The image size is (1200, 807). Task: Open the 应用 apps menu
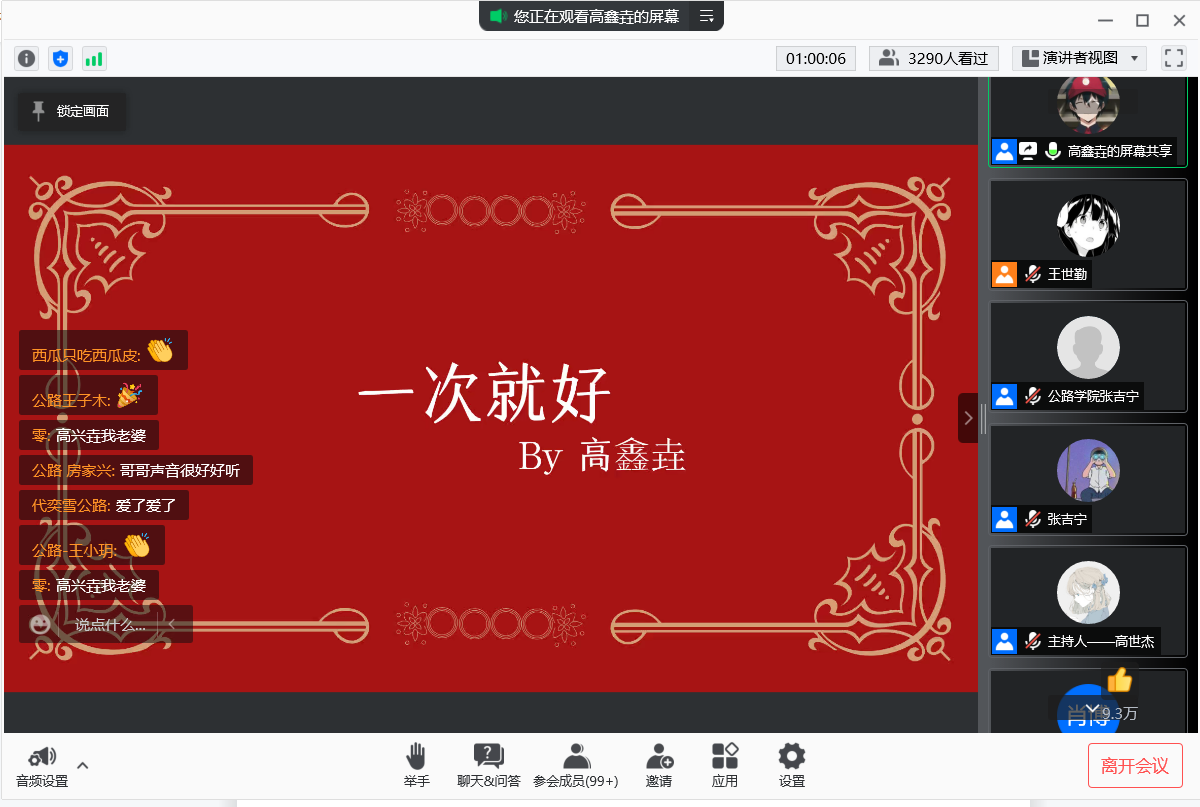725,765
